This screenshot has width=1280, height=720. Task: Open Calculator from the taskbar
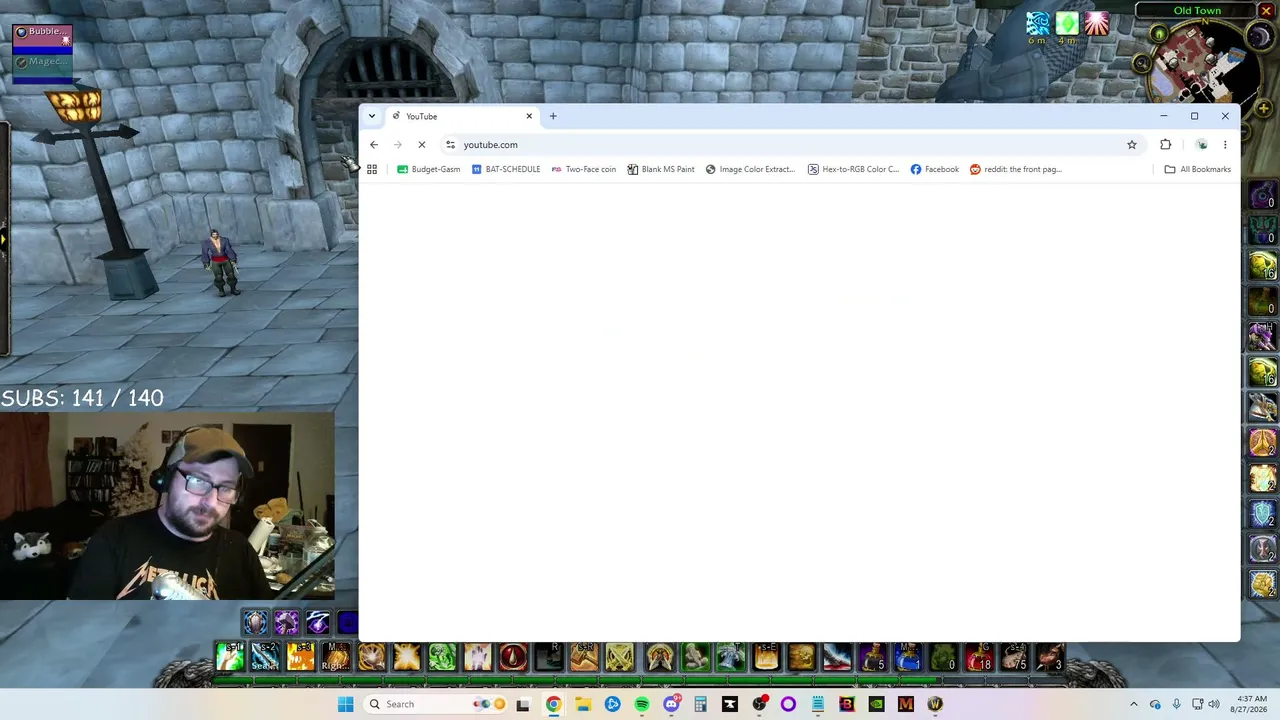pos(700,704)
